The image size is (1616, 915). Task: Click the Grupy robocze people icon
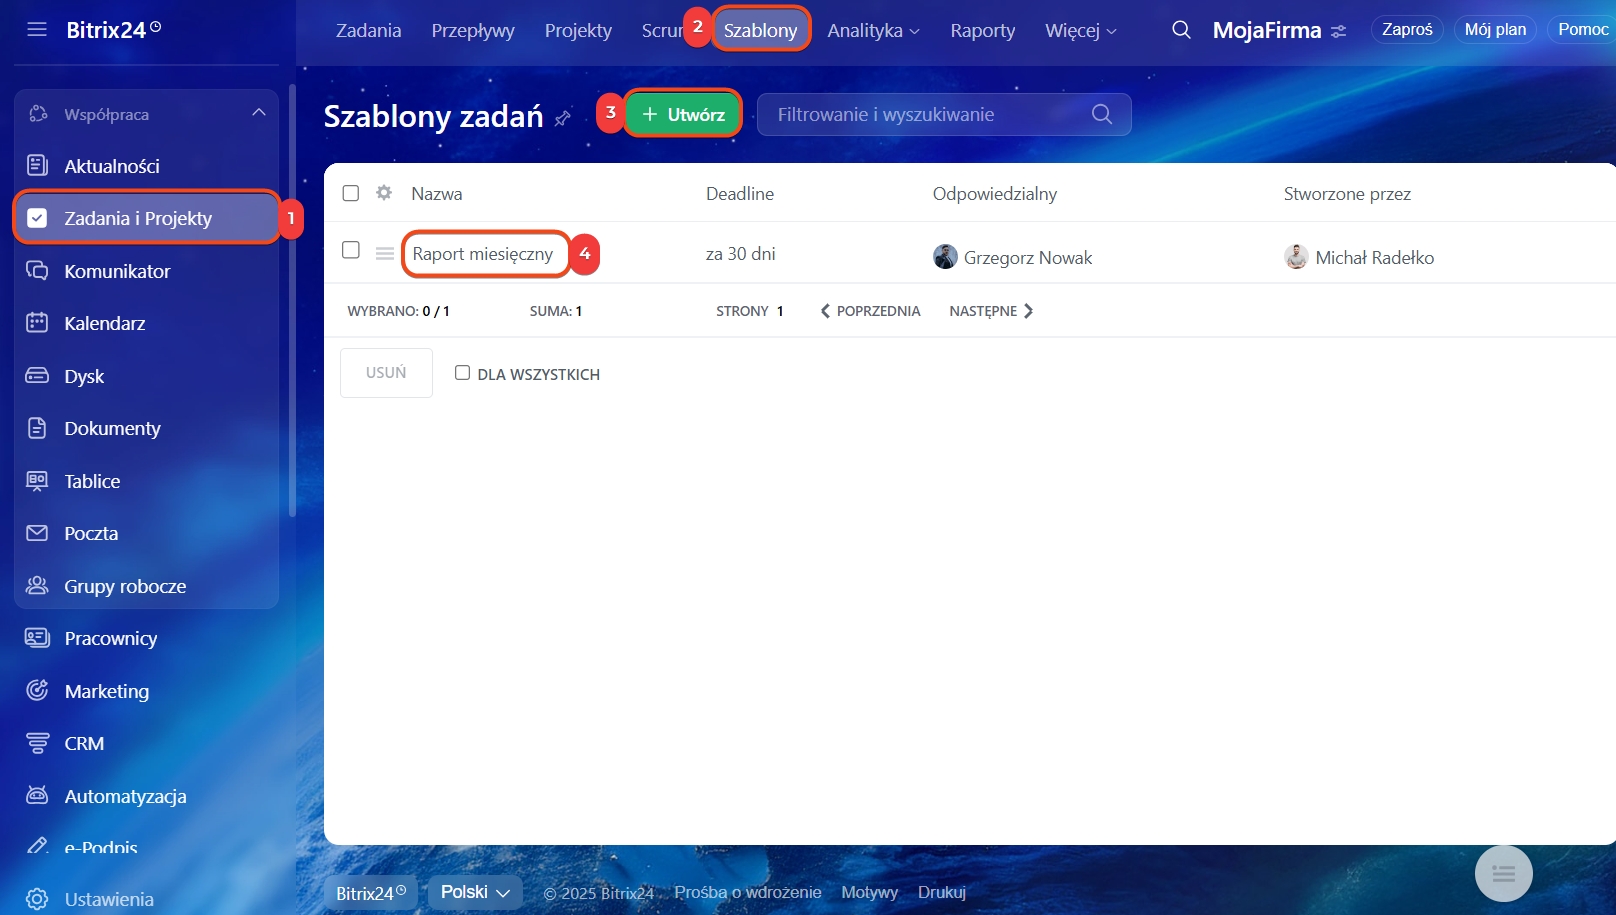click(x=37, y=586)
